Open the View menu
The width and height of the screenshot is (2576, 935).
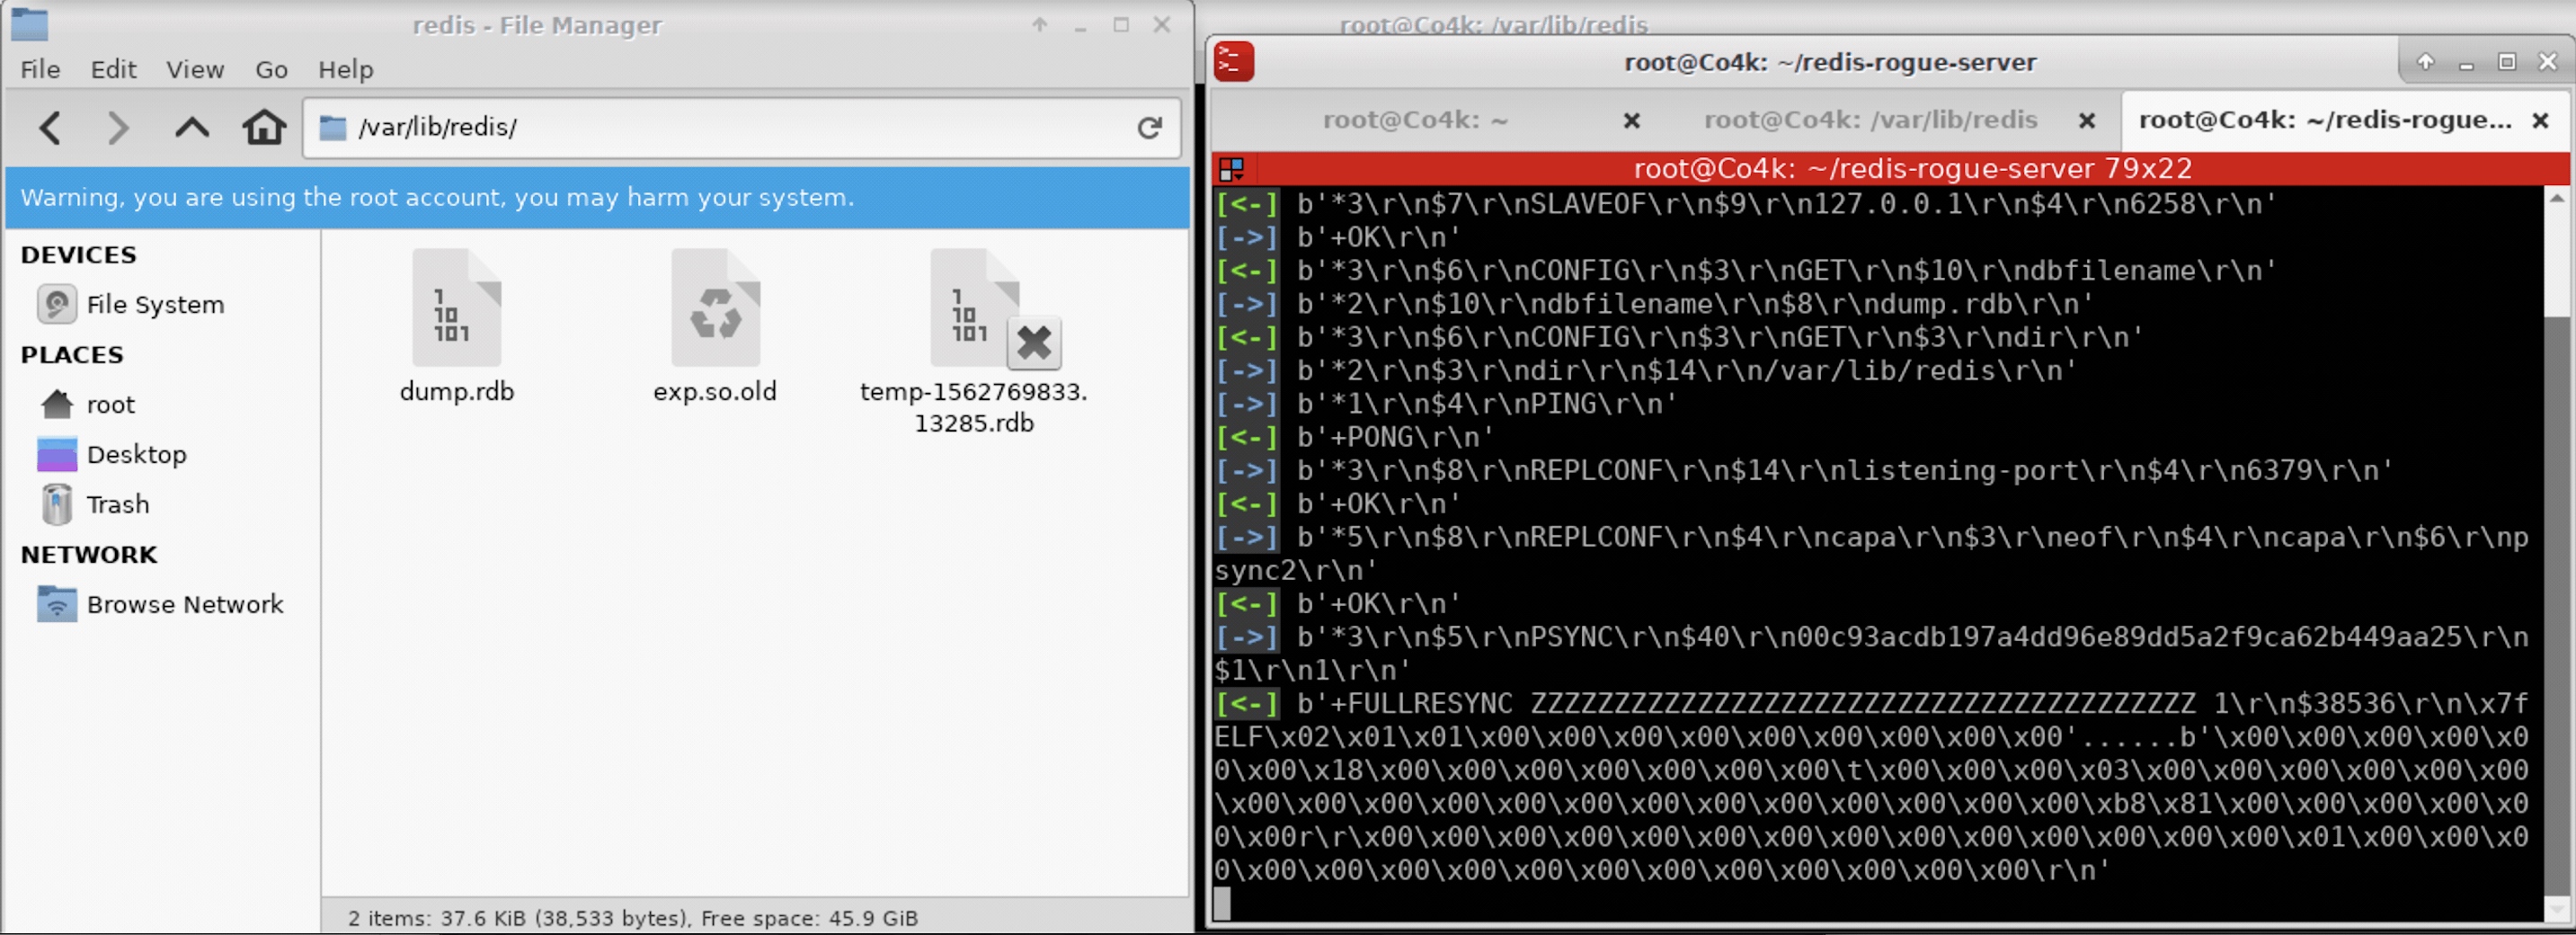(195, 69)
